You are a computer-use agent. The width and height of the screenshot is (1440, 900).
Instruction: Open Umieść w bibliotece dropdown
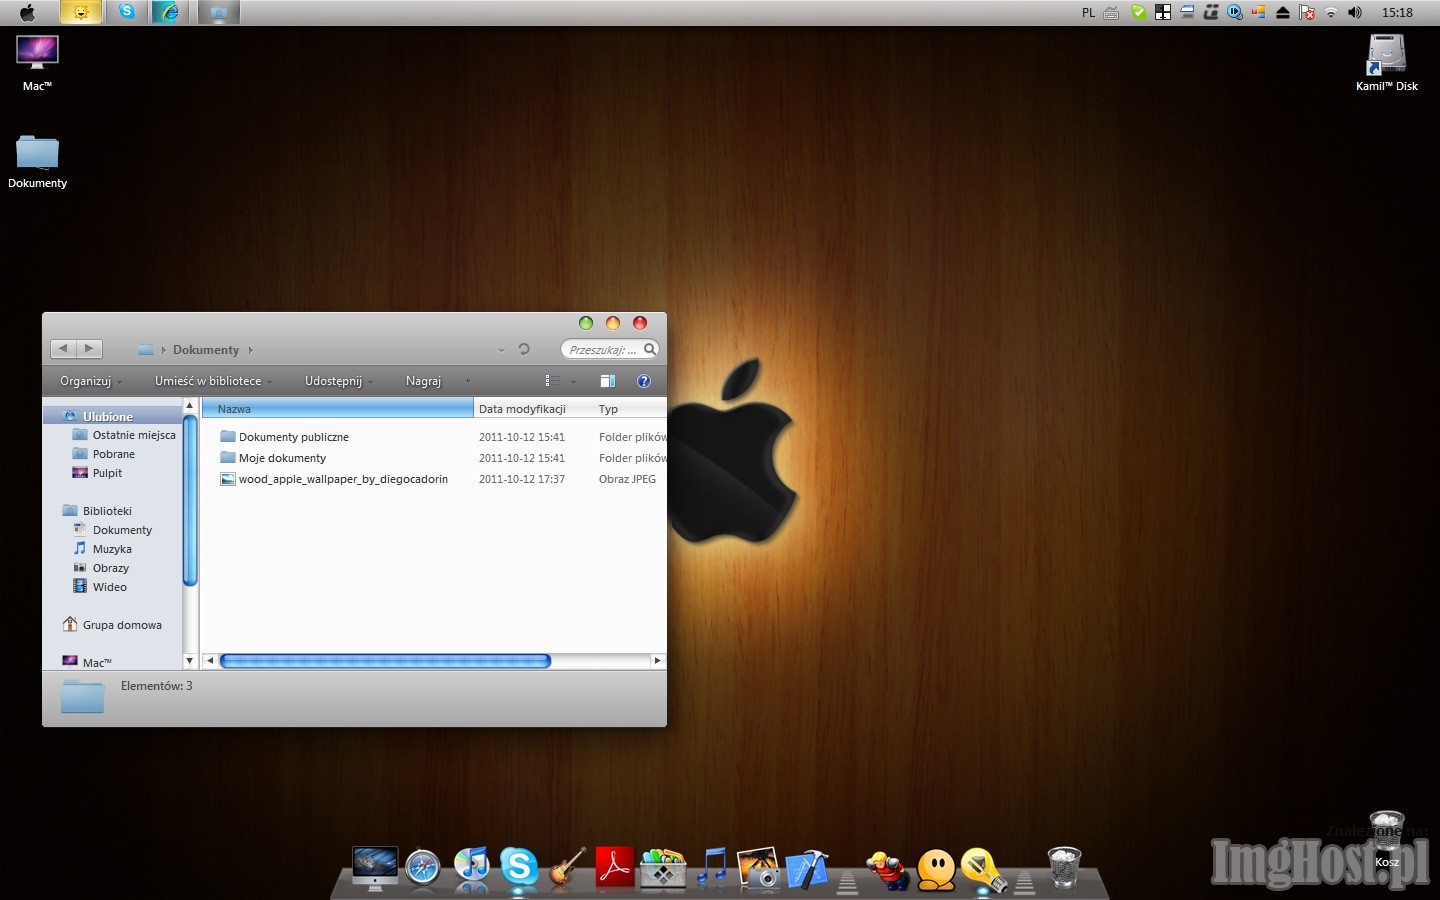tap(213, 381)
